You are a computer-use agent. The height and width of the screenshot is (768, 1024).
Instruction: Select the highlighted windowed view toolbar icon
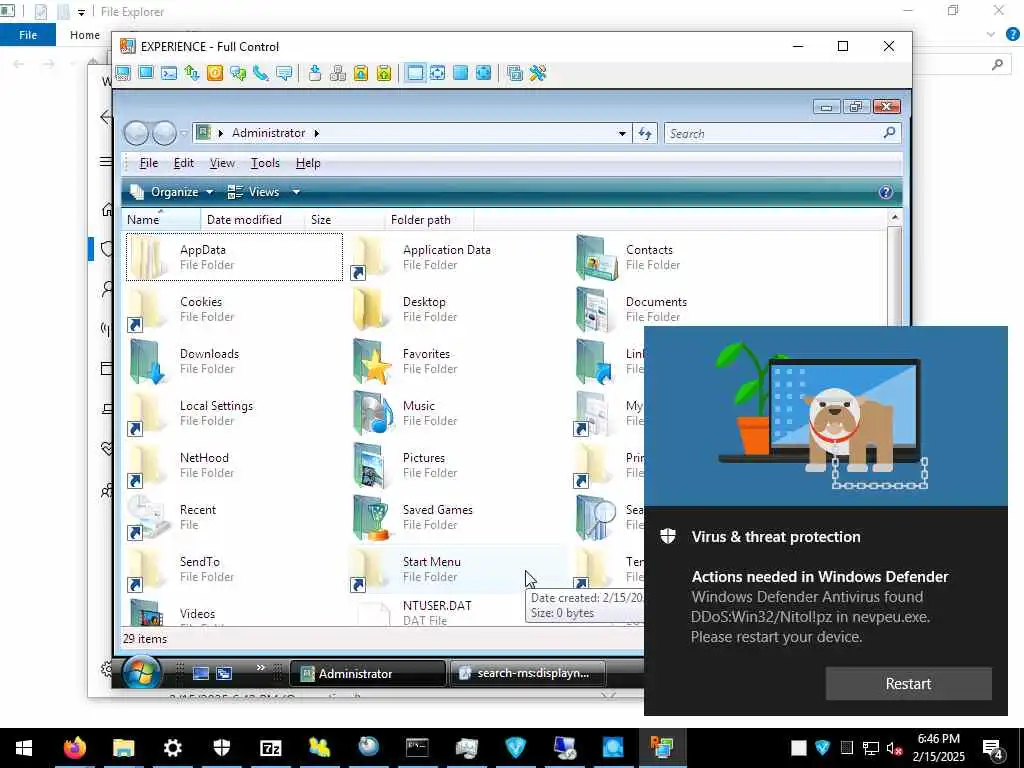pos(415,73)
